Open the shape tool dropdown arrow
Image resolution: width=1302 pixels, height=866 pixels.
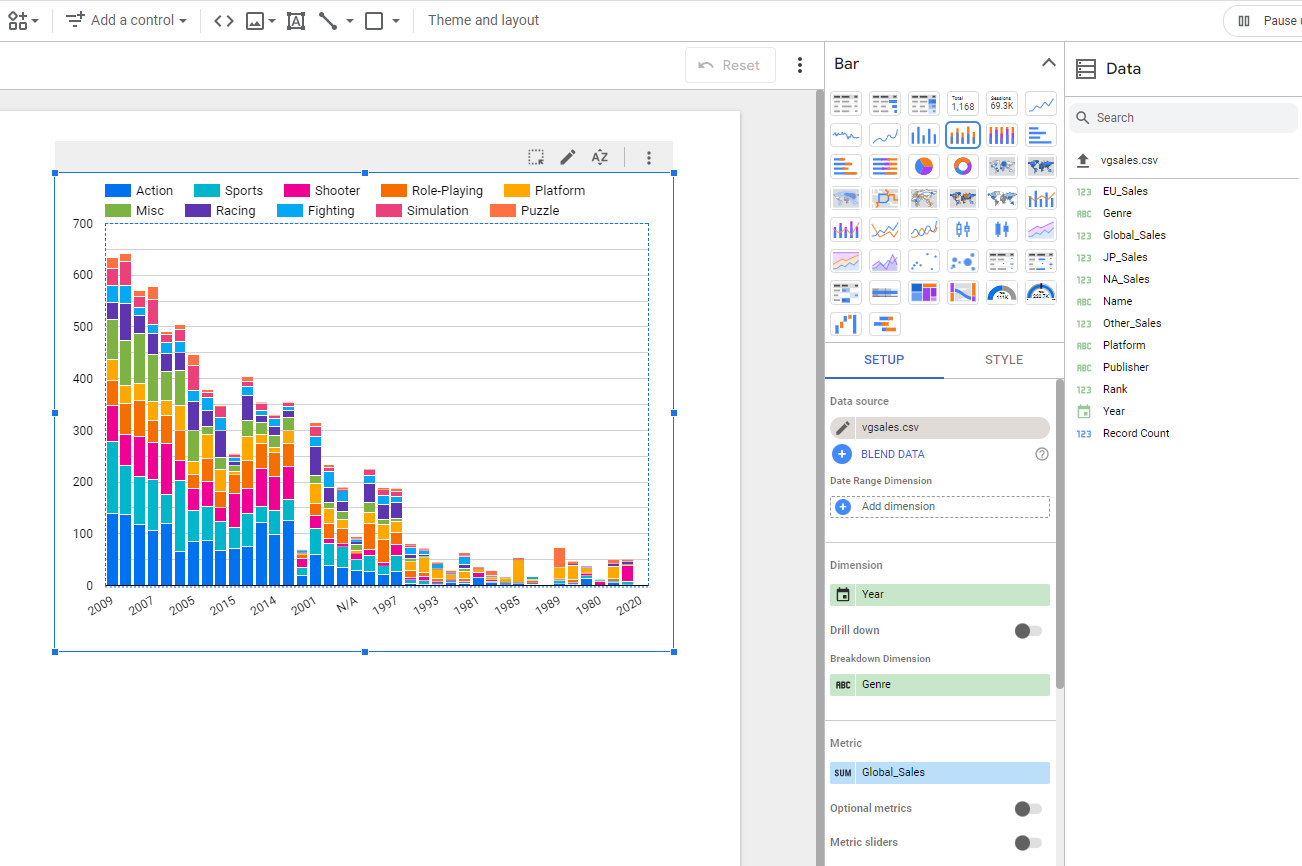pos(396,21)
